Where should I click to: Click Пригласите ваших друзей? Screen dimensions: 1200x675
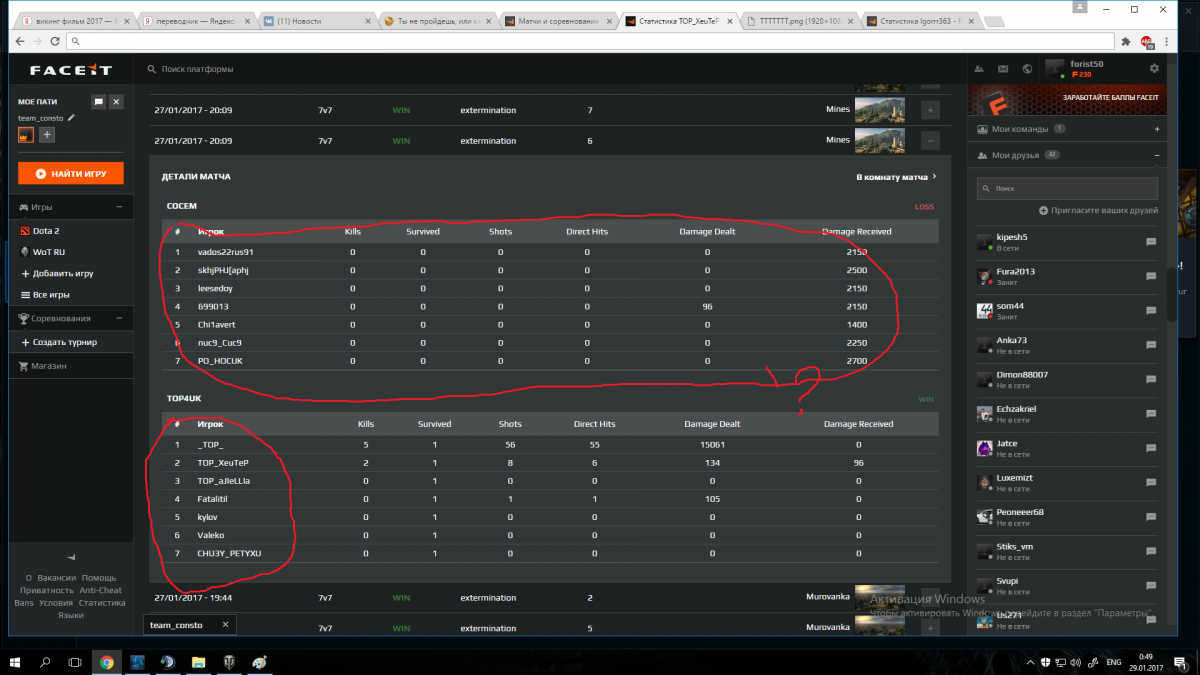coord(1098,210)
